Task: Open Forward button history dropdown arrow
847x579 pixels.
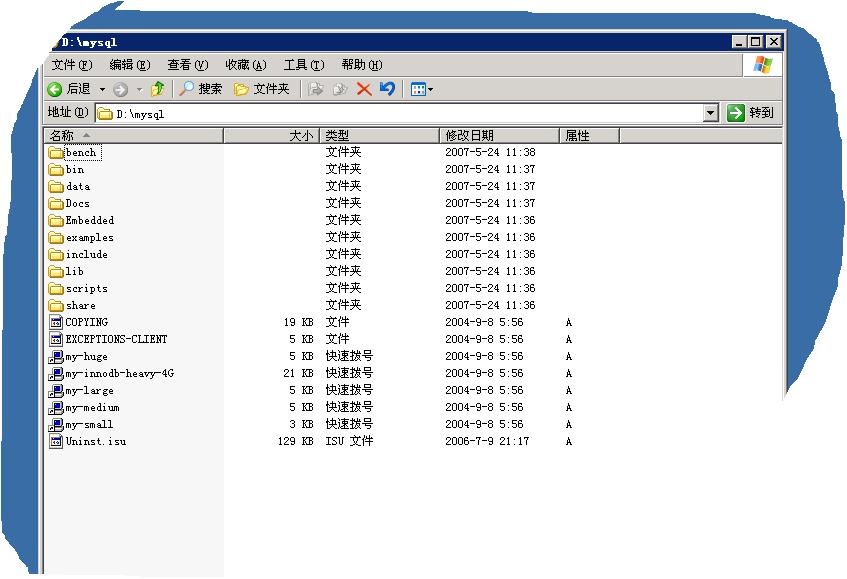Action: pyautogui.click(x=139, y=90)
